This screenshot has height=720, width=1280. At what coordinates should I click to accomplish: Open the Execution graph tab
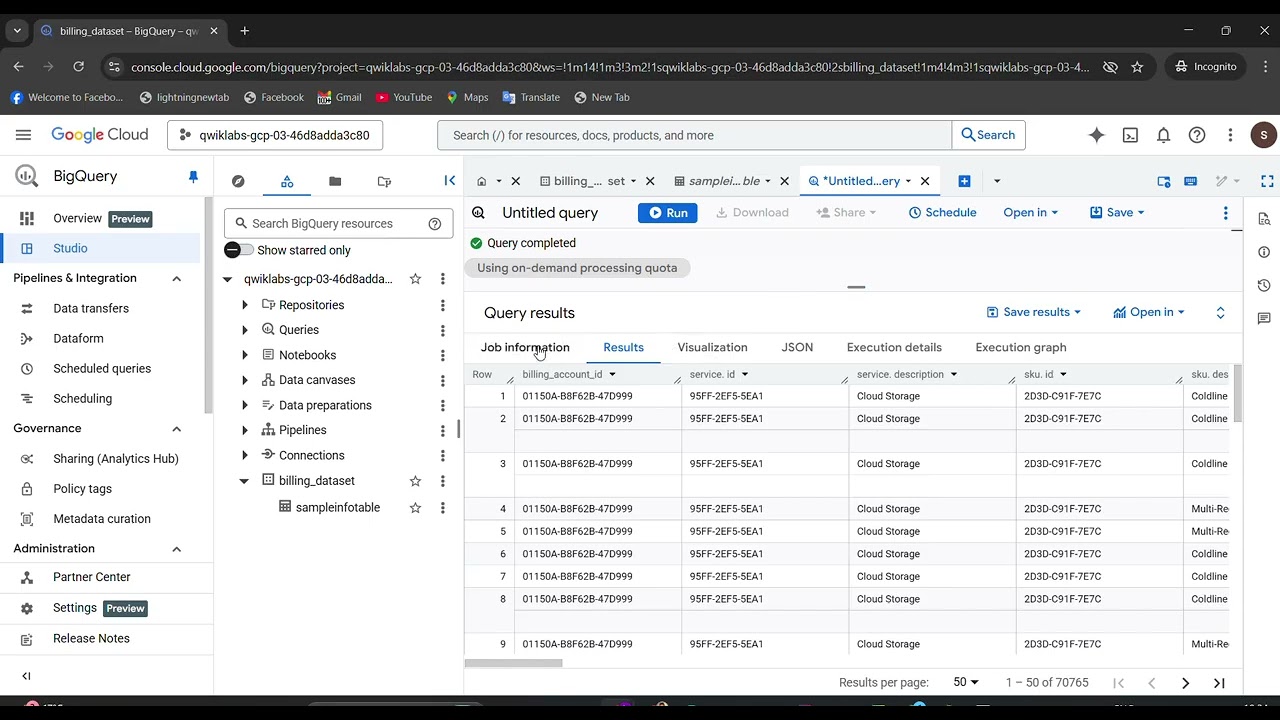(1021, 347)
